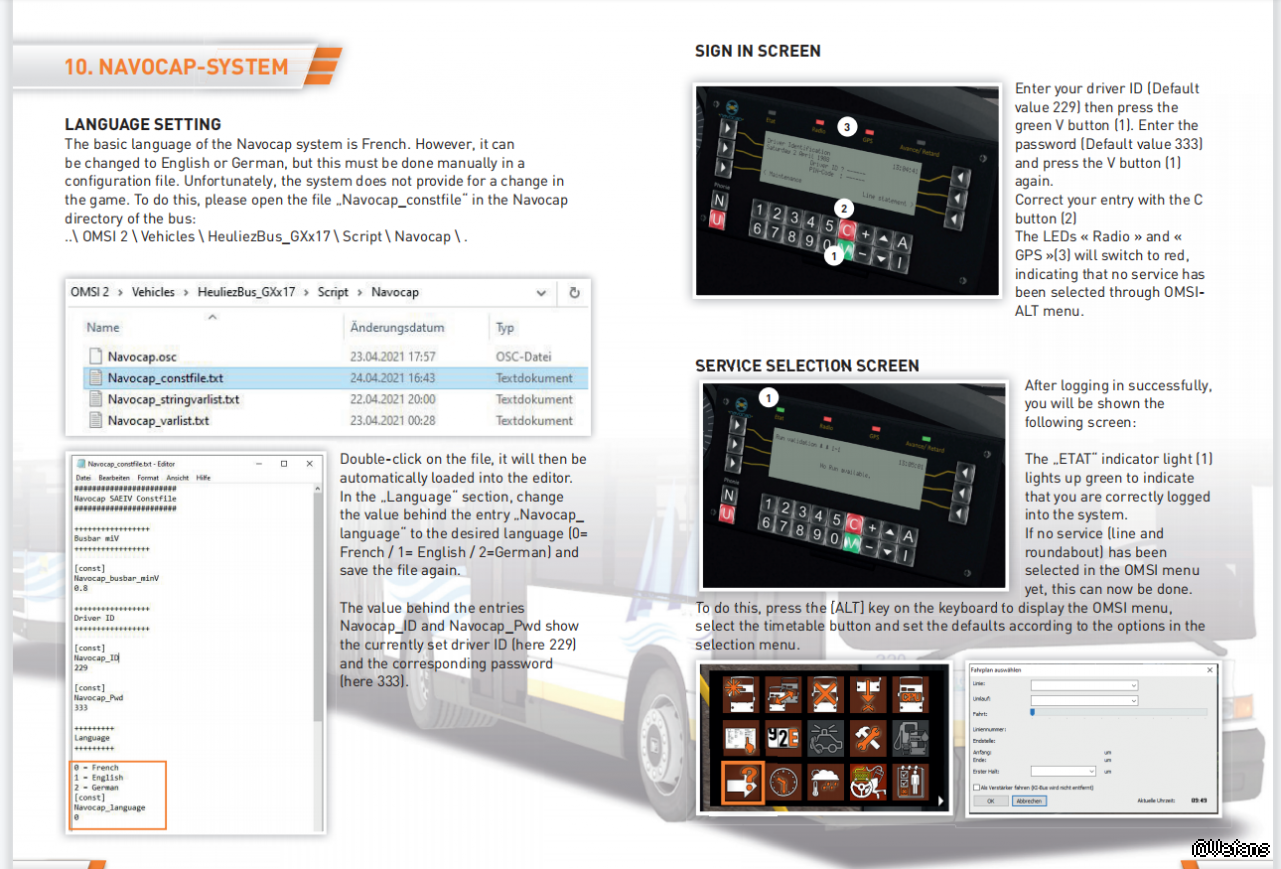Open the Datei menu in Editor
This screenshot has width=1281, height=869.
pyautogui.click(x=83, y=478)
